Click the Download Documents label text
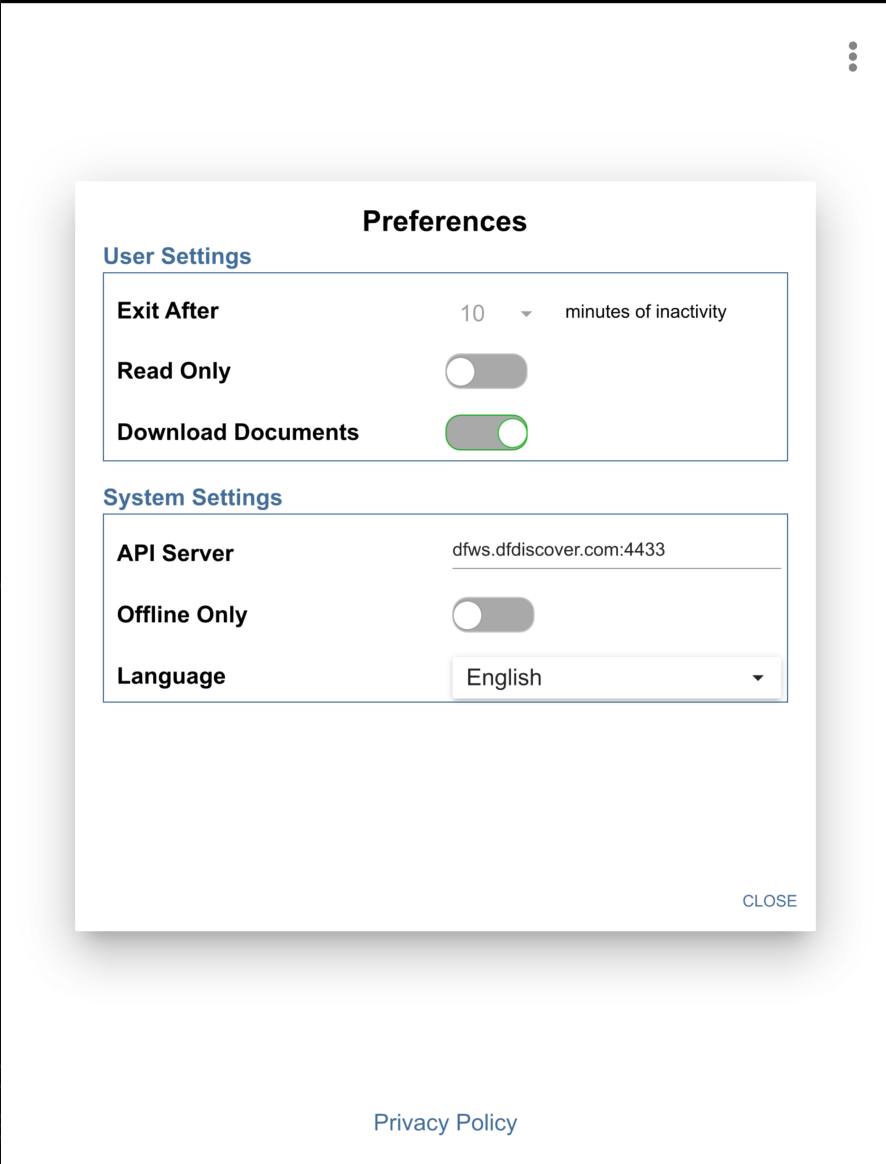 (x=237, y=433)
